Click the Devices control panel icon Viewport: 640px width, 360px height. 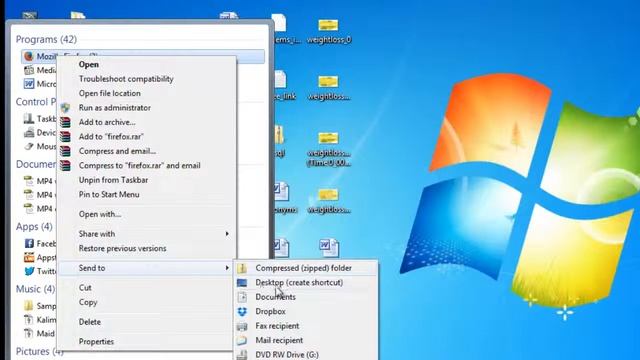click(29, 132)
